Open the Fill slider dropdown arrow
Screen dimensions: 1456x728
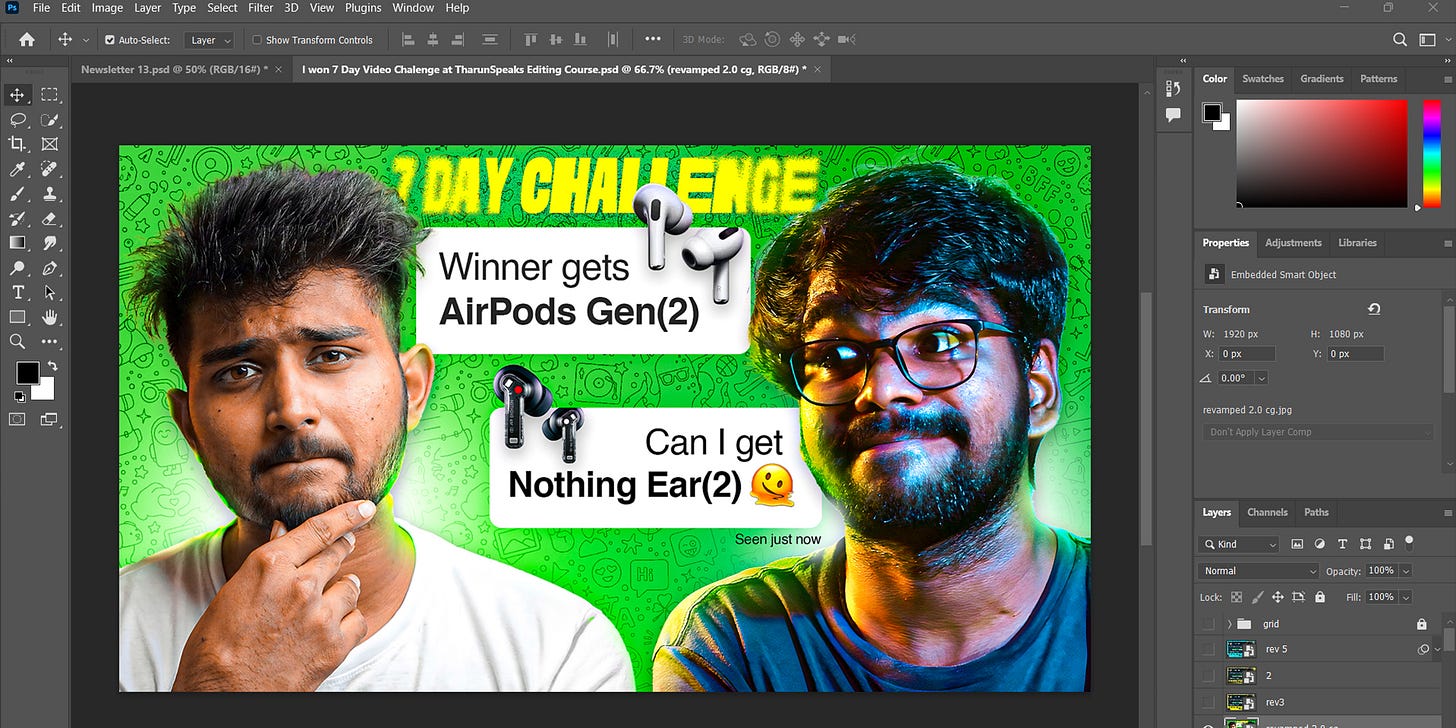pos(1406,597)
